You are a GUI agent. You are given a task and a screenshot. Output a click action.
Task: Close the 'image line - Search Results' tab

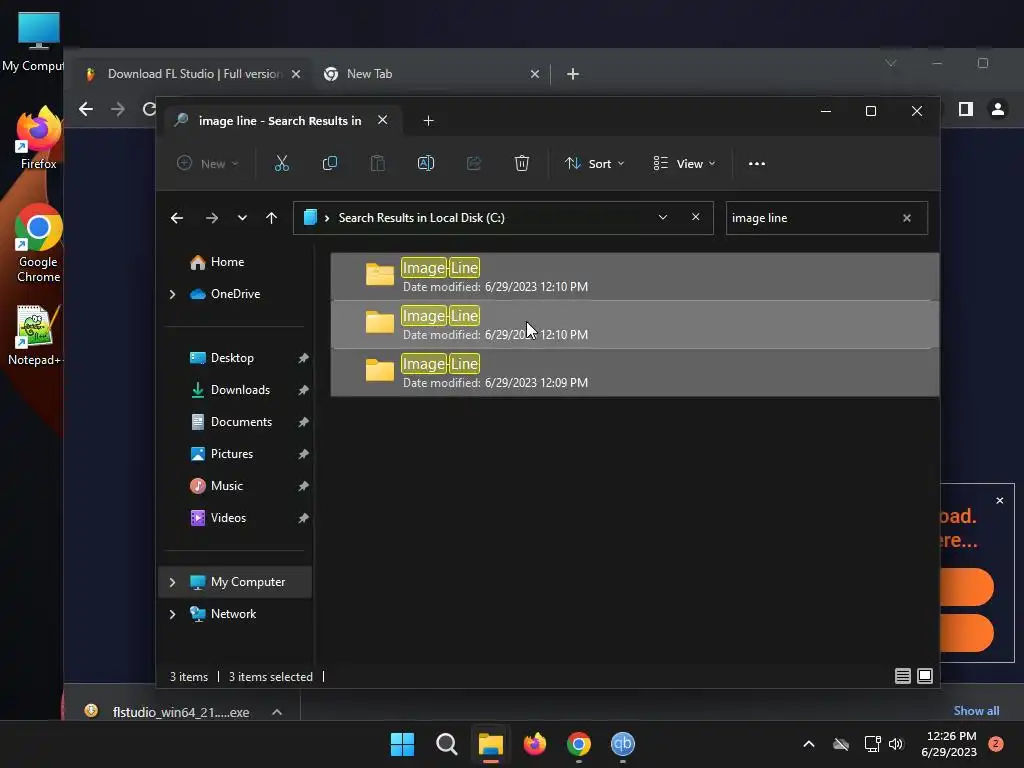[383, 120]
